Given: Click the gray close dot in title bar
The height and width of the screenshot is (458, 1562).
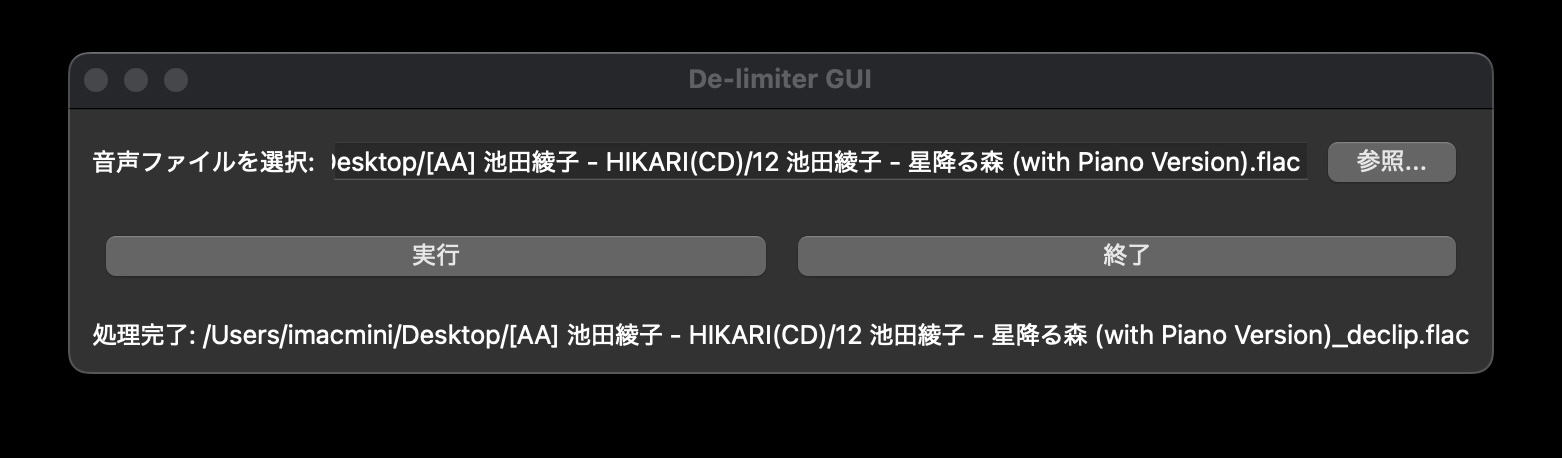Looking at the screenshot, I should [96, 80].
